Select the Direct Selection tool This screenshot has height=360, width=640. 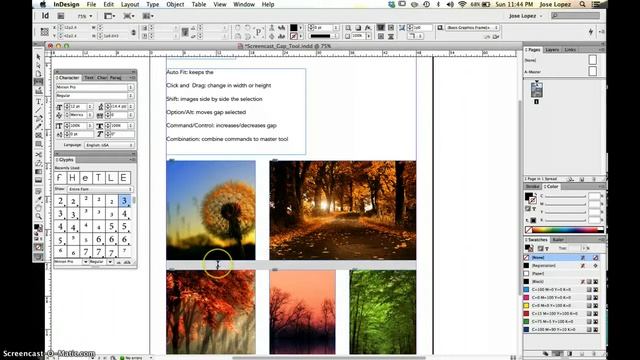38,65
